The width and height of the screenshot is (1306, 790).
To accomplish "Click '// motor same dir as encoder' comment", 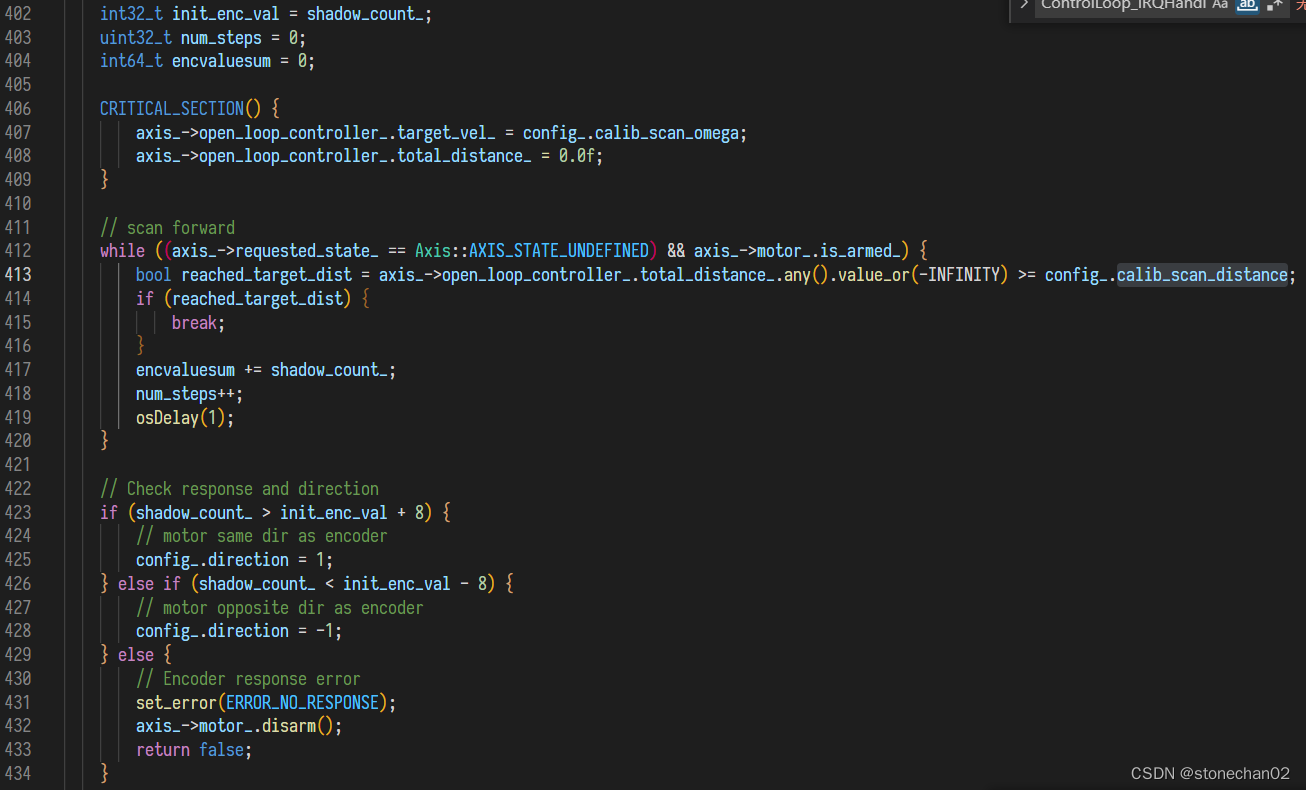I will click(261, 536).
